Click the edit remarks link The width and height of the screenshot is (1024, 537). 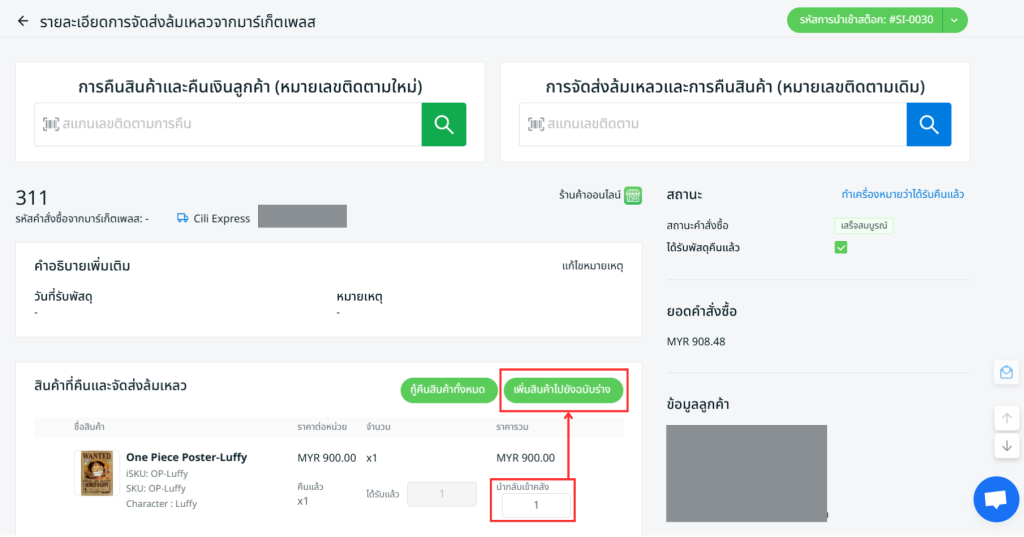592,267
